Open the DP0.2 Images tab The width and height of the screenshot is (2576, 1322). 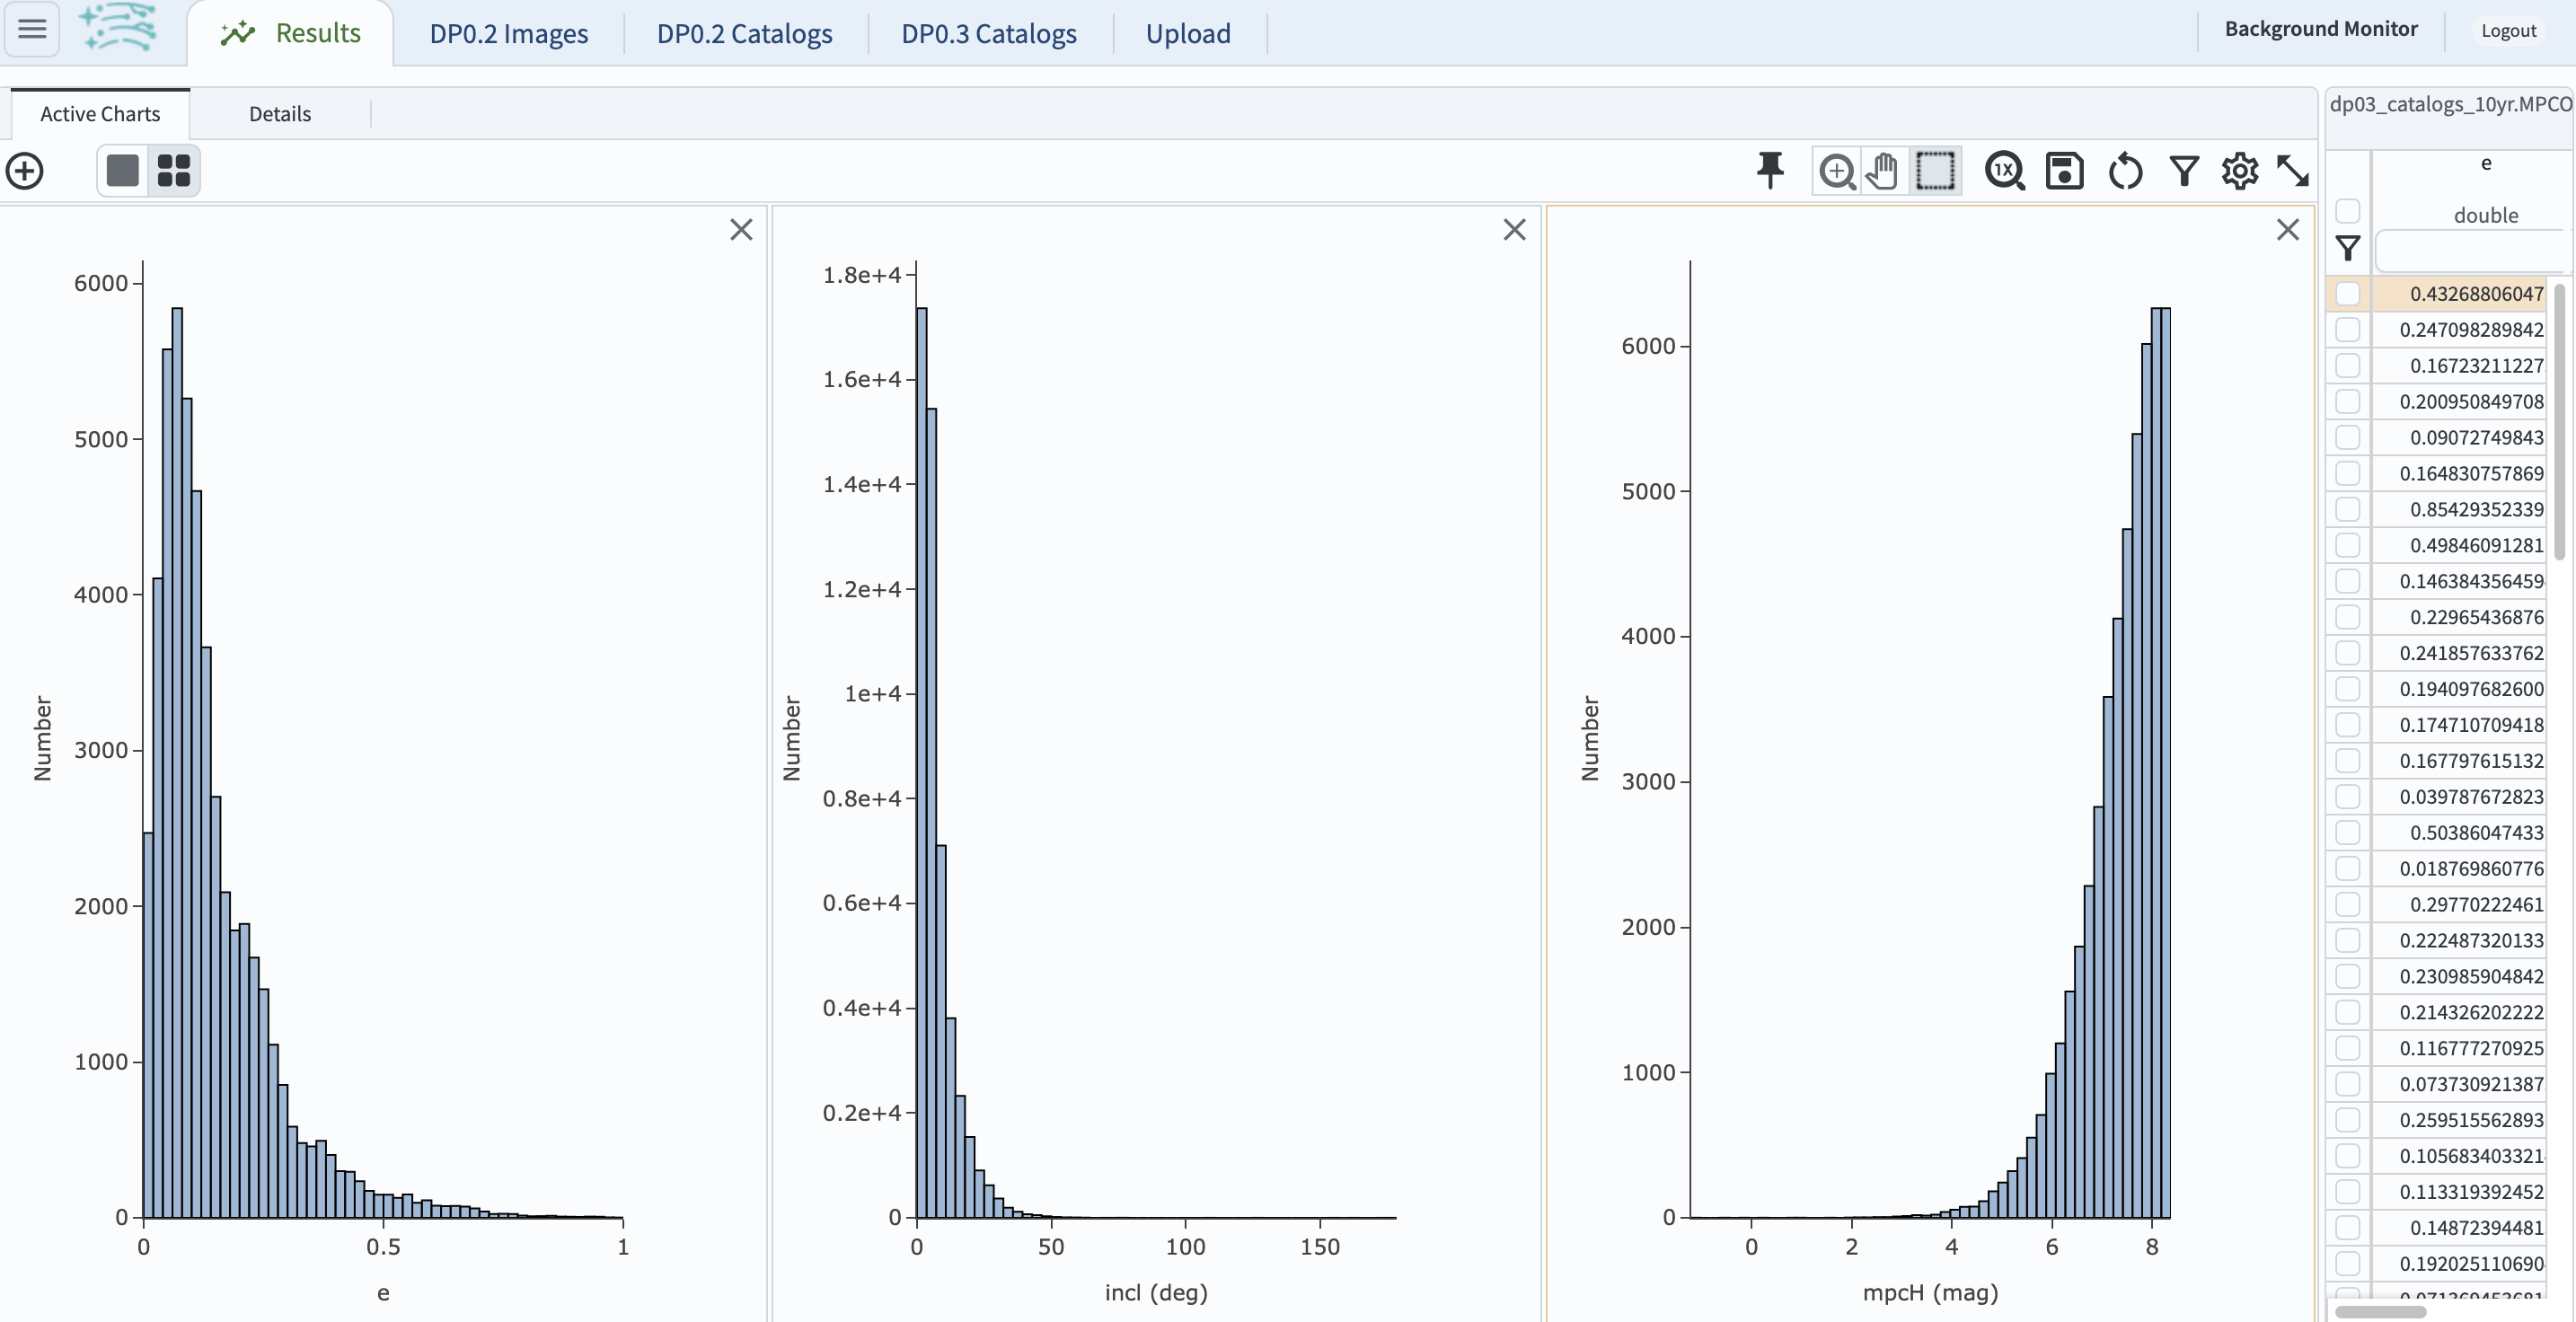point(507,34)
